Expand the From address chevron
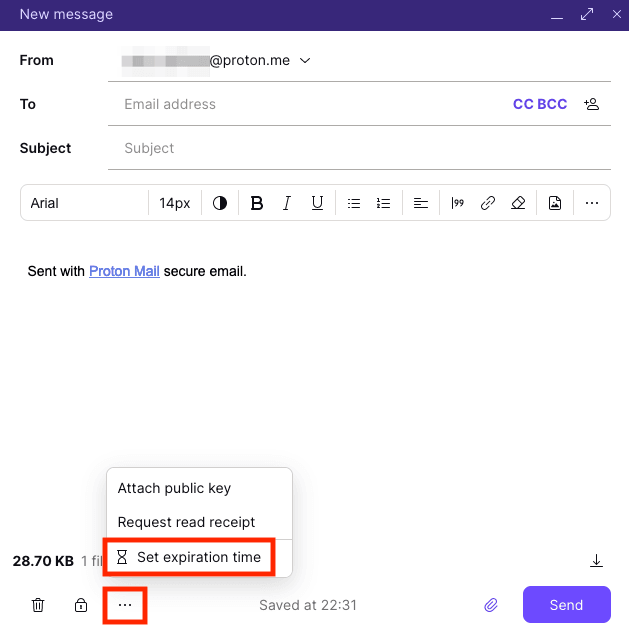 point(305,61)
